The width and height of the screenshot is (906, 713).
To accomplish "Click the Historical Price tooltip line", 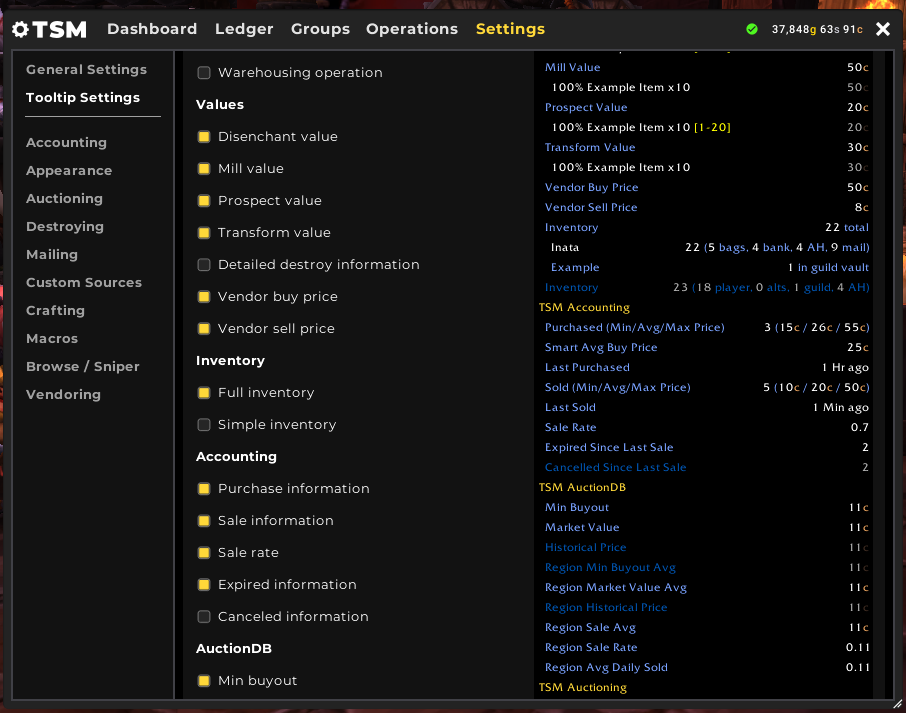I will point(706,547).
